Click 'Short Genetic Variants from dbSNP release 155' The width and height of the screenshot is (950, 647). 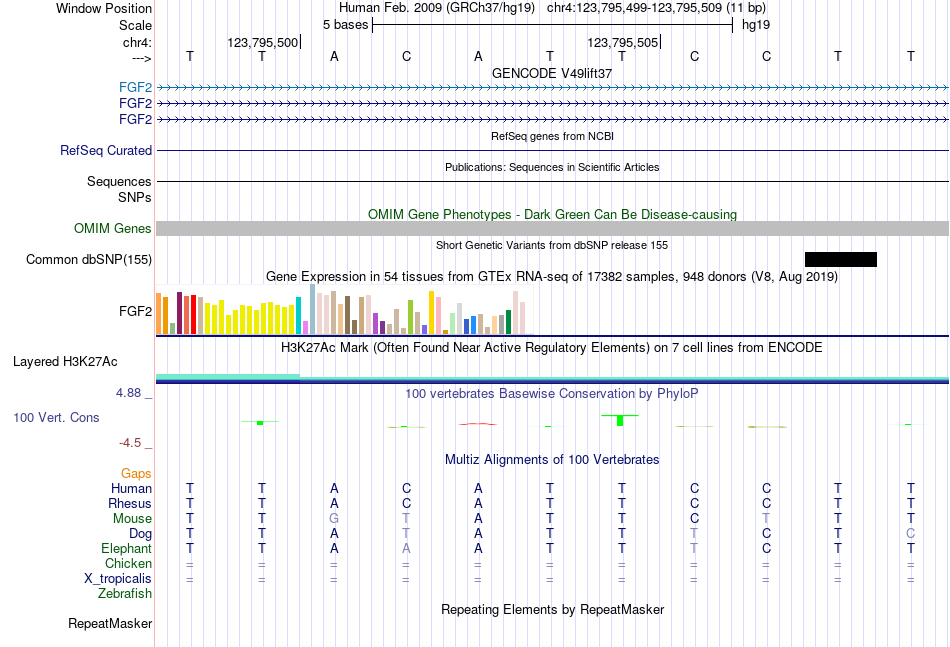(x=552, y=245)
